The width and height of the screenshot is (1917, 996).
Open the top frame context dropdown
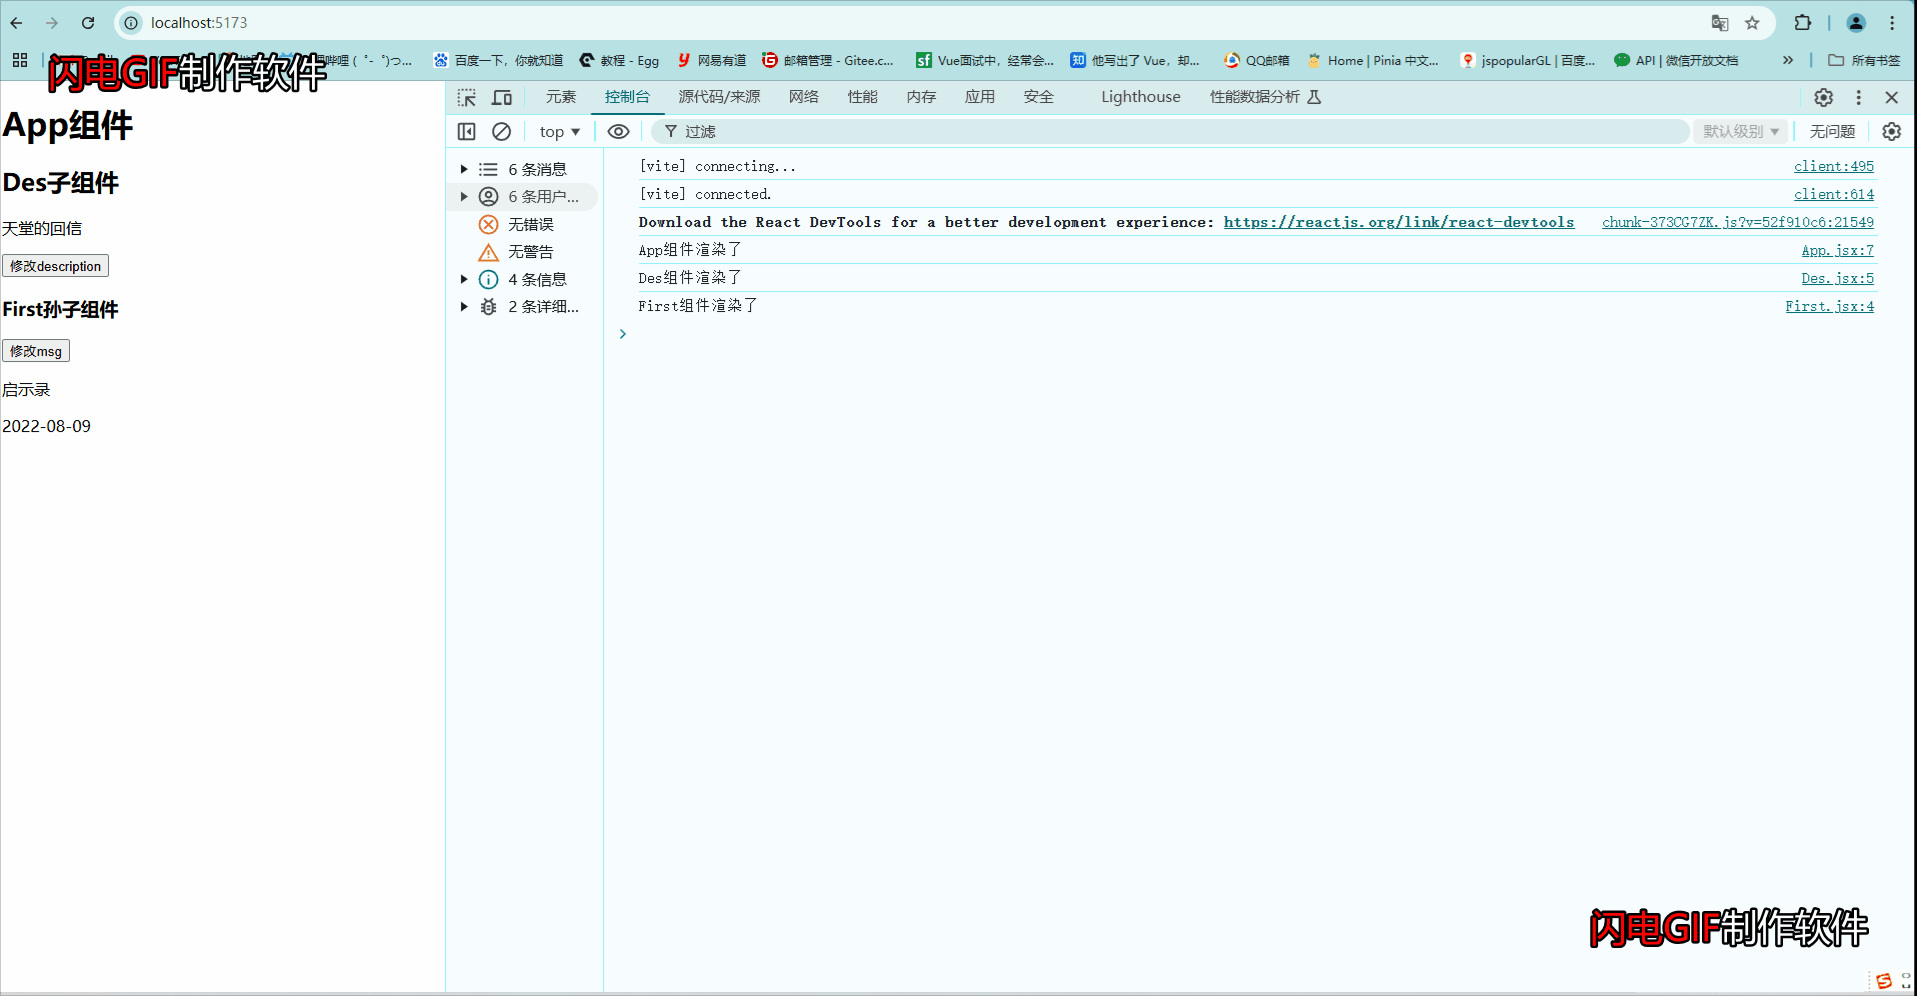pyautogui.click(x=558, y=131)
